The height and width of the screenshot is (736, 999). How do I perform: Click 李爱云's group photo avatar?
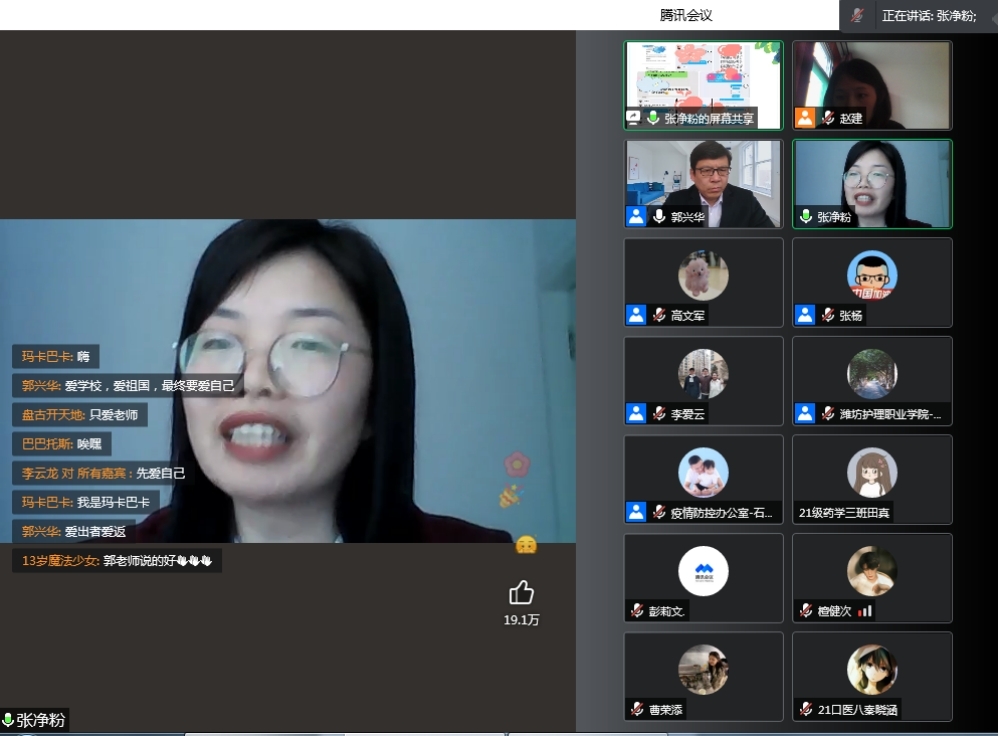click(x=703, y=374)
